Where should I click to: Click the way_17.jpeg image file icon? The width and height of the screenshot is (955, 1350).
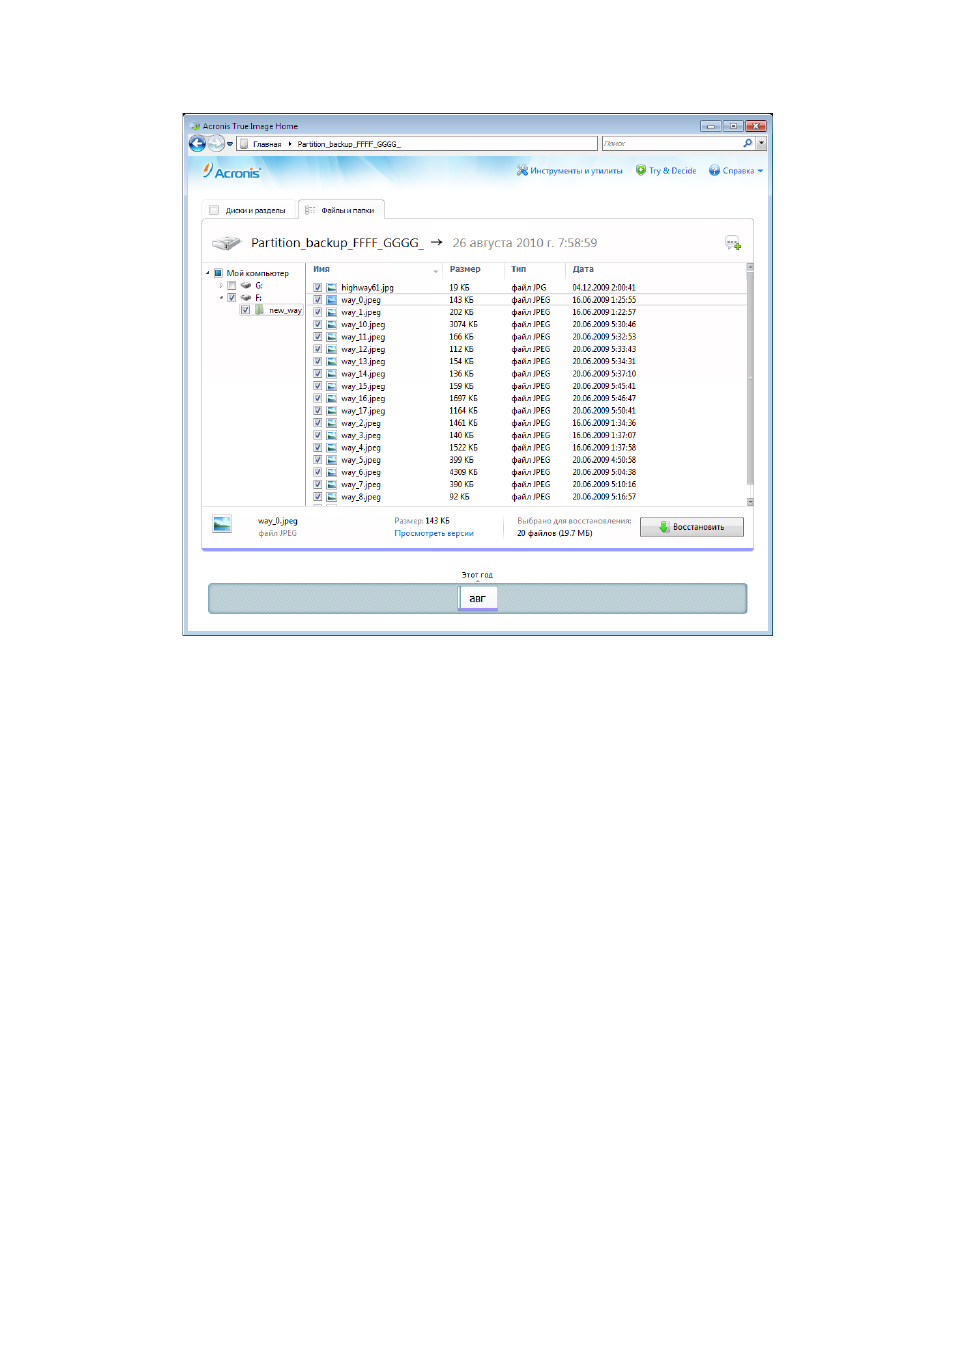[x=331, y=411]
